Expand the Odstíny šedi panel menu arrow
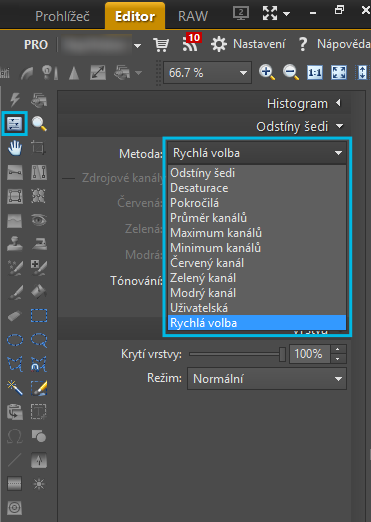The image size is (371, 522). point(339,126)
